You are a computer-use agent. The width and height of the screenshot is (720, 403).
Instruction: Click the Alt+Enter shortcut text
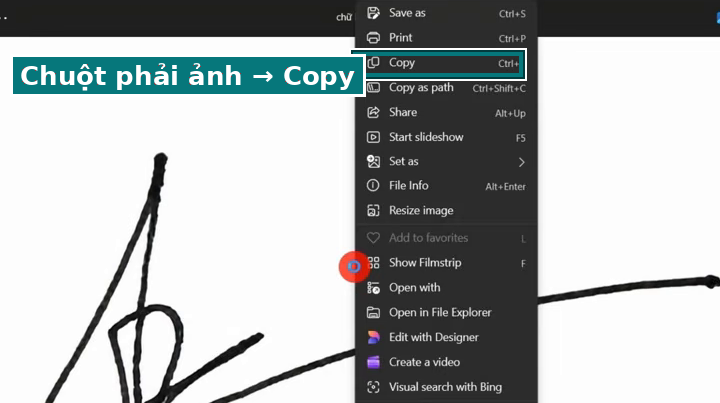click(506, 186)
